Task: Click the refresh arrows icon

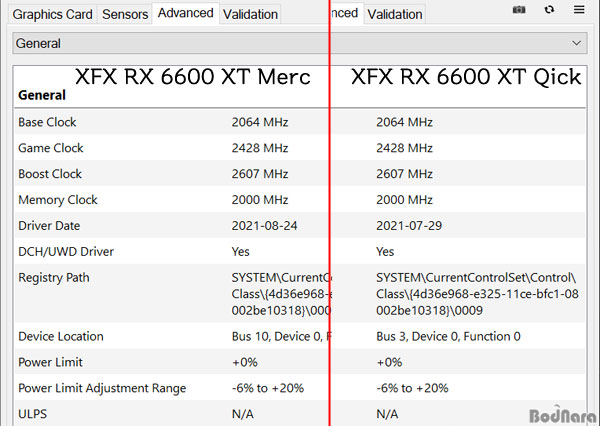Action: [x=549, y=10]
